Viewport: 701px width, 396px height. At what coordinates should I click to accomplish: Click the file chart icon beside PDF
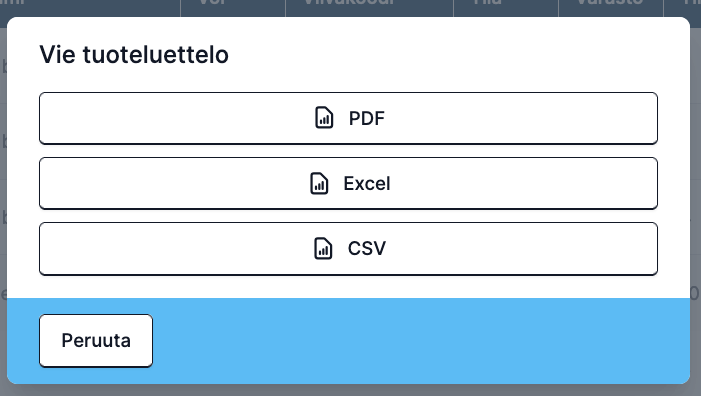click(x=324, y=118)
